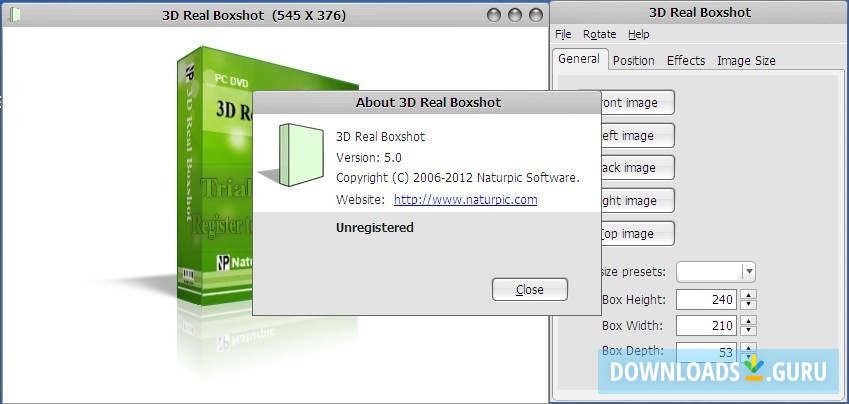Click the Right image button
The height and width of the screenshot is (404, 849).
click(x=637, y=201)
